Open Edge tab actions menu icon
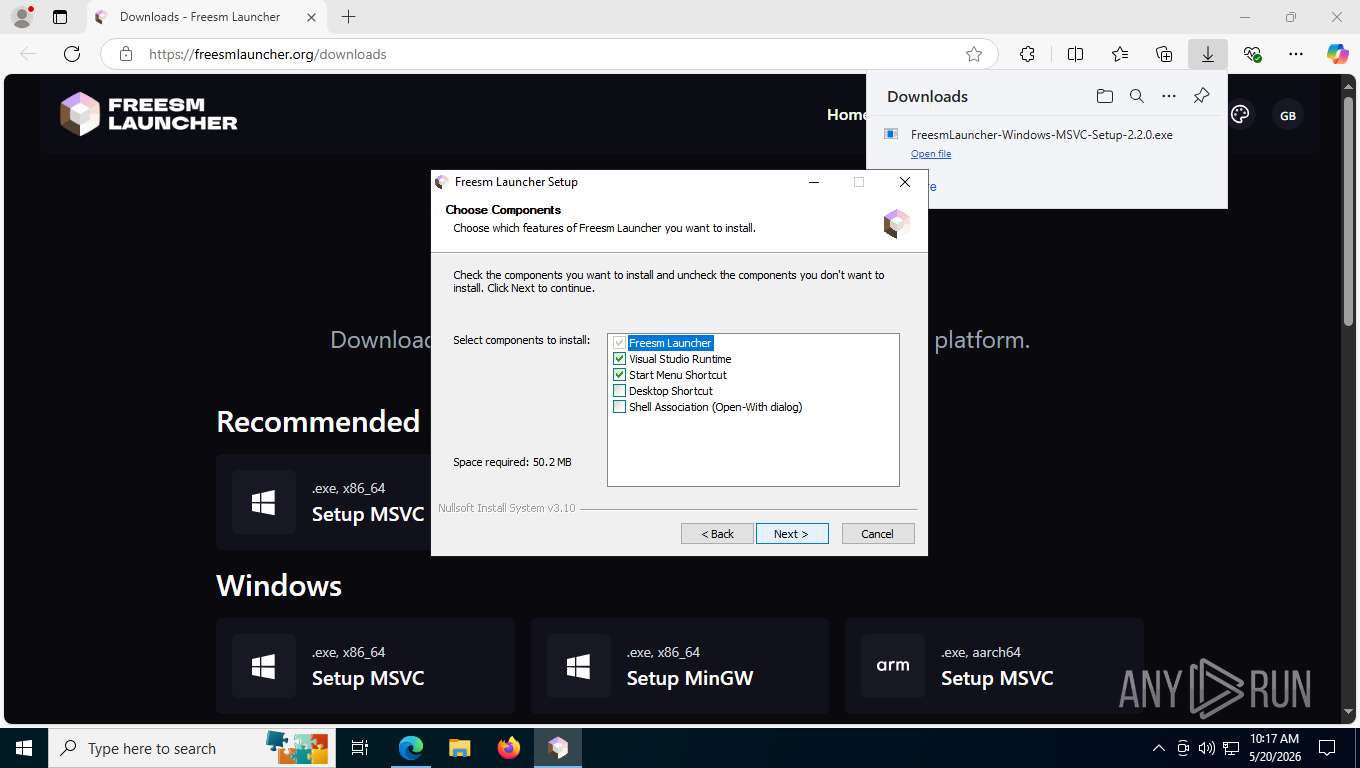This screenshot has height=768, width=1360. click(60, 17)
